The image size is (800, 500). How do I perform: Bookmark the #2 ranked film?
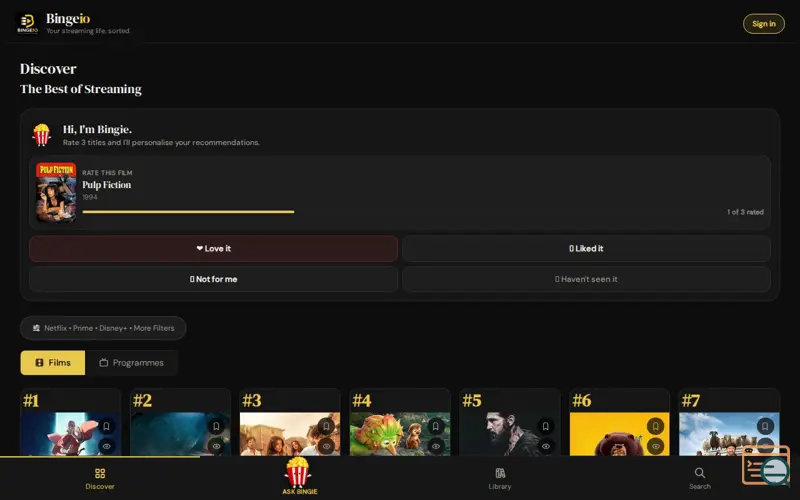click(x=216, y=426)
